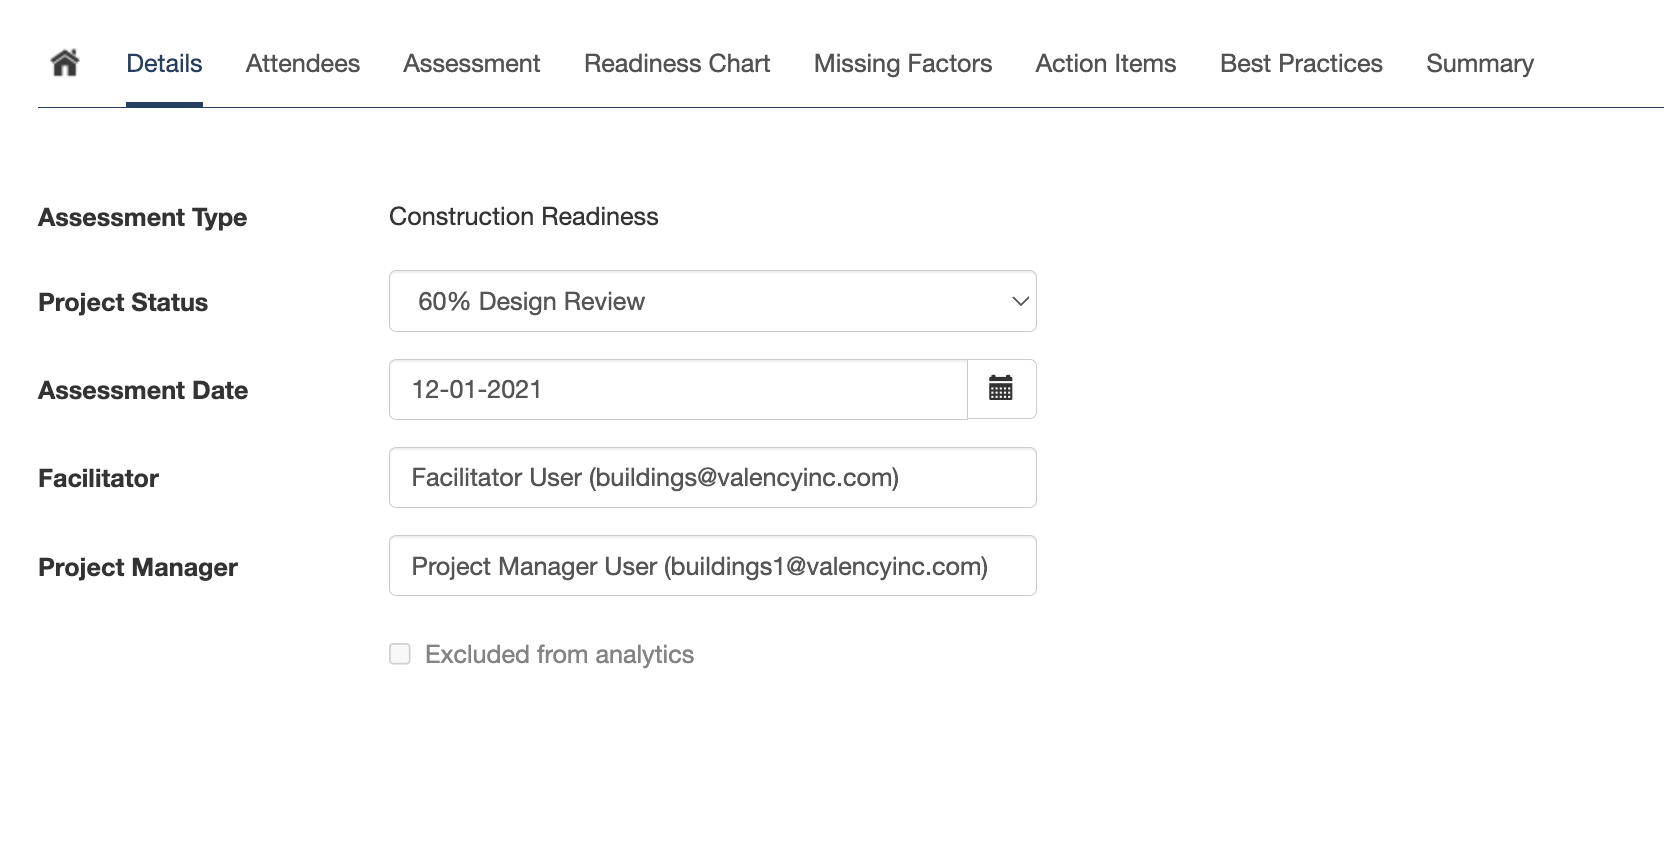The image size is (1664, 860).
Task: Click the bold Project Manager label
Action: [138, 567]
